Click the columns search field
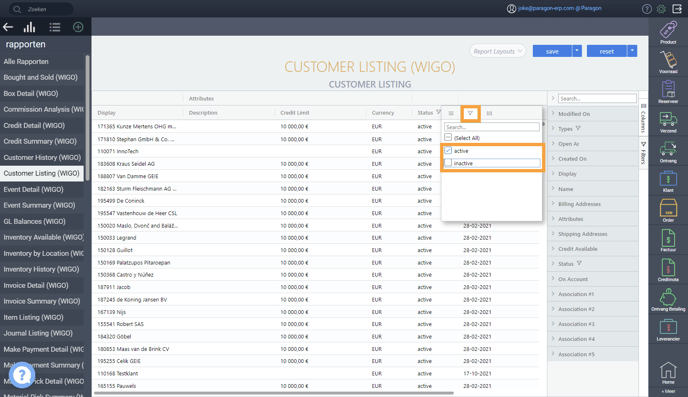Viewport: 688px width, 397px height. (597, 98)
